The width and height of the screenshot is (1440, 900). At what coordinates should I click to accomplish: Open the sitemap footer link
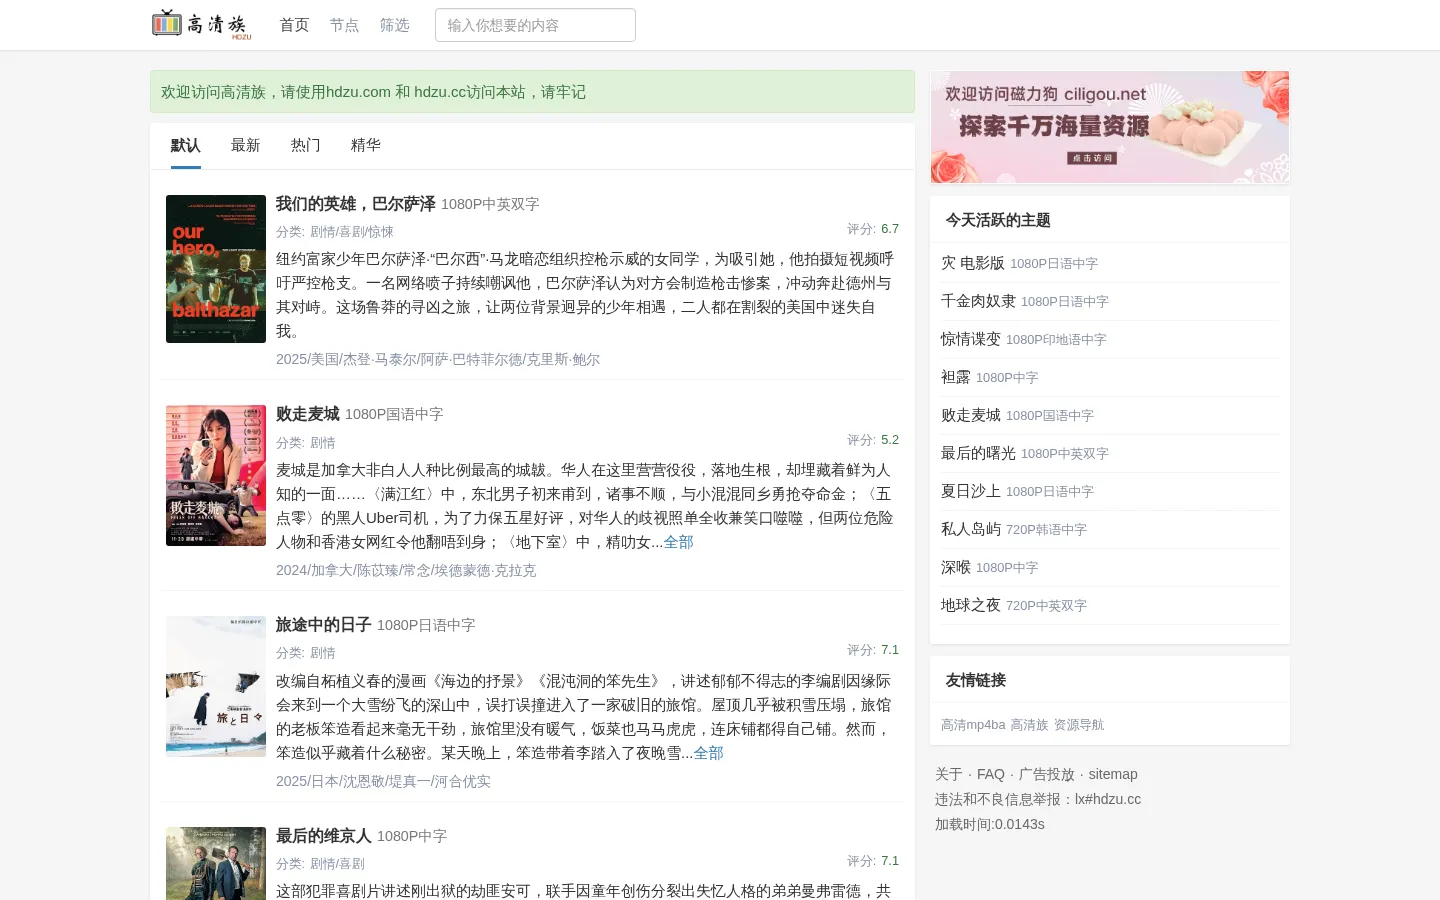click(1113, 774)
